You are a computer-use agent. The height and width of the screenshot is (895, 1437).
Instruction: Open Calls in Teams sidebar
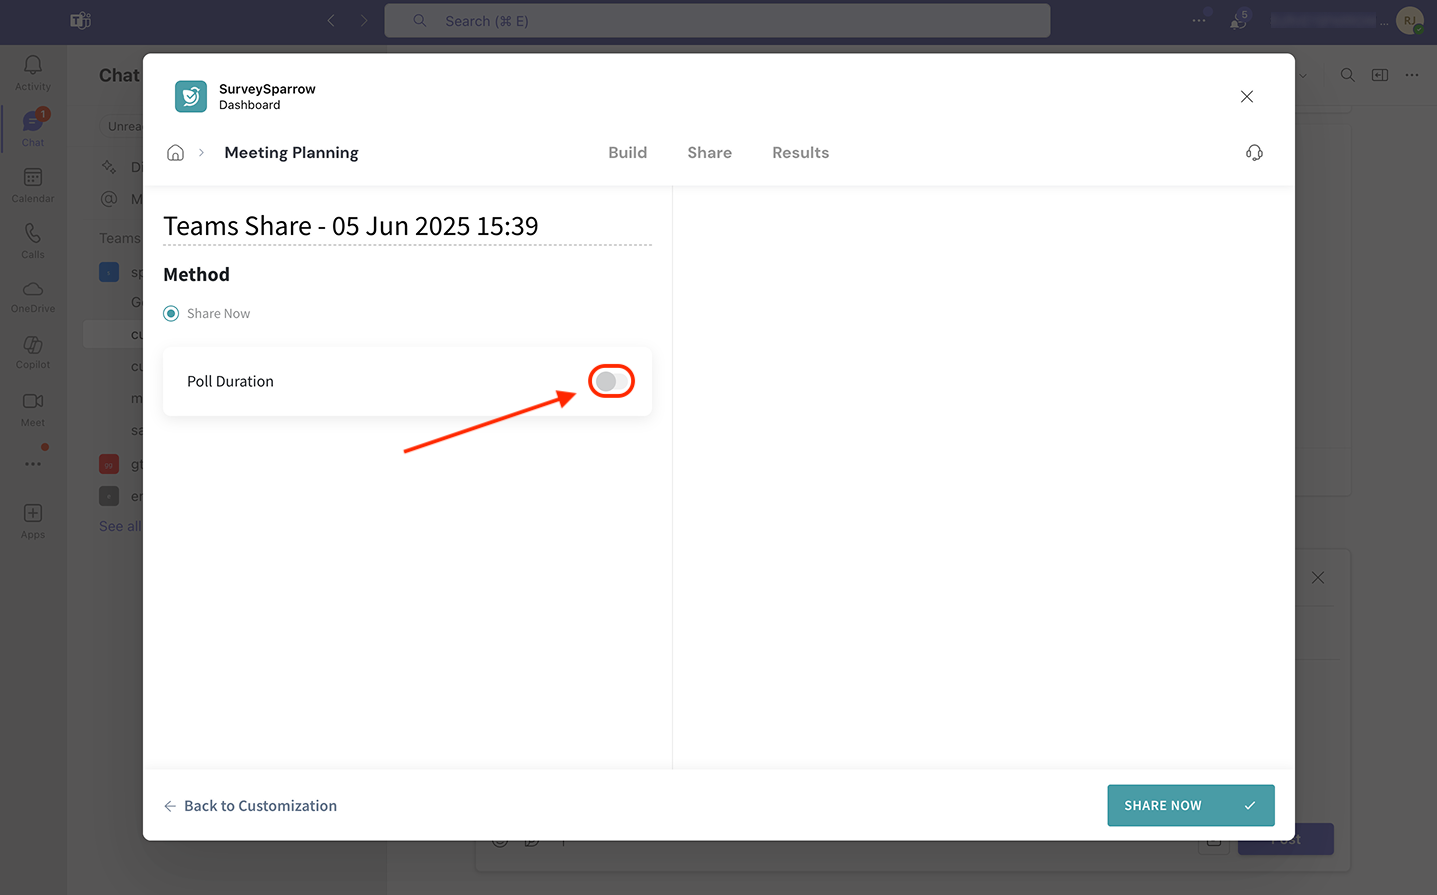33,240
